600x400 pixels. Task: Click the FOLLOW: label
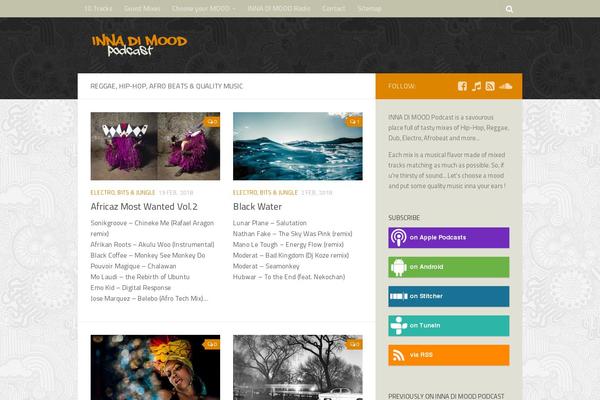(402, 86)
